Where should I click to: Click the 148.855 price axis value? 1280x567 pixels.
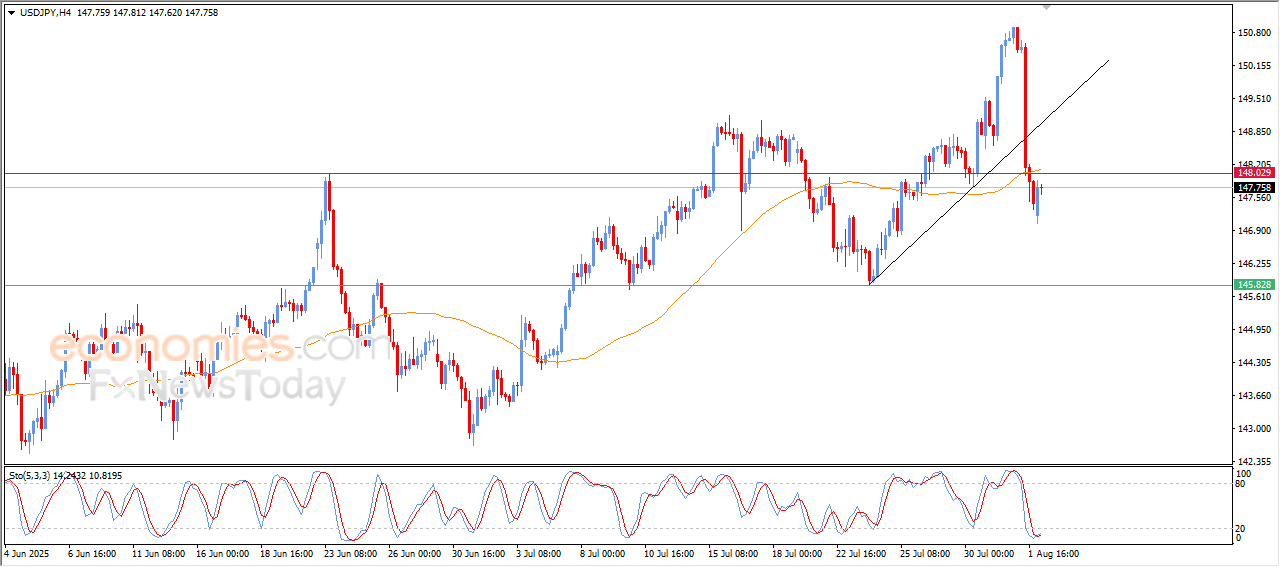coord(1254,132)
